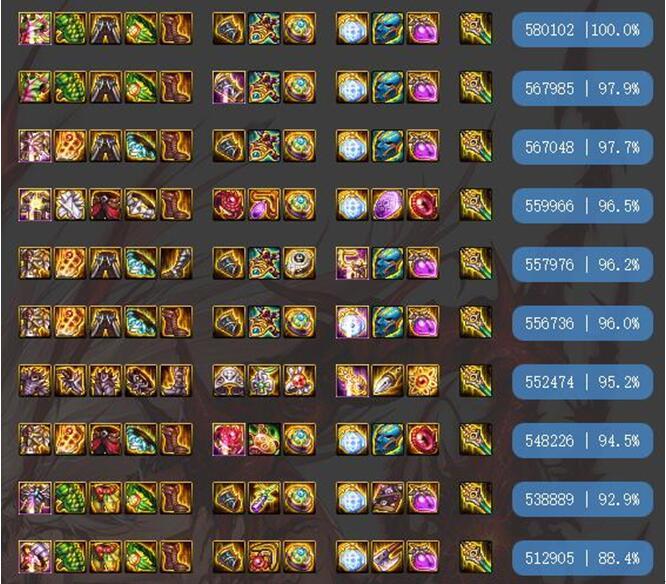The width and height of the screenshot is (666, 584).
Task: Click glowing white orb in 556736 row
Action: click(x=352, y=322)
